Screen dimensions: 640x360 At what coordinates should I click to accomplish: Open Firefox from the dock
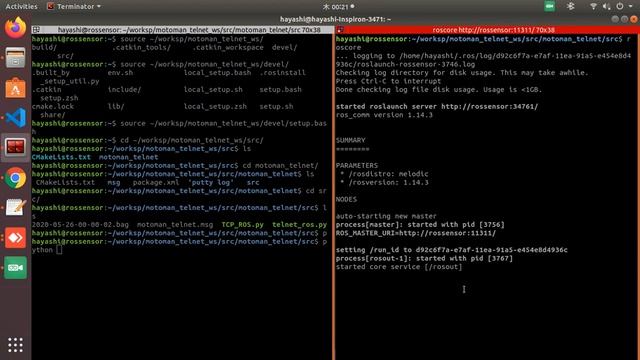[x=15, y=28]
